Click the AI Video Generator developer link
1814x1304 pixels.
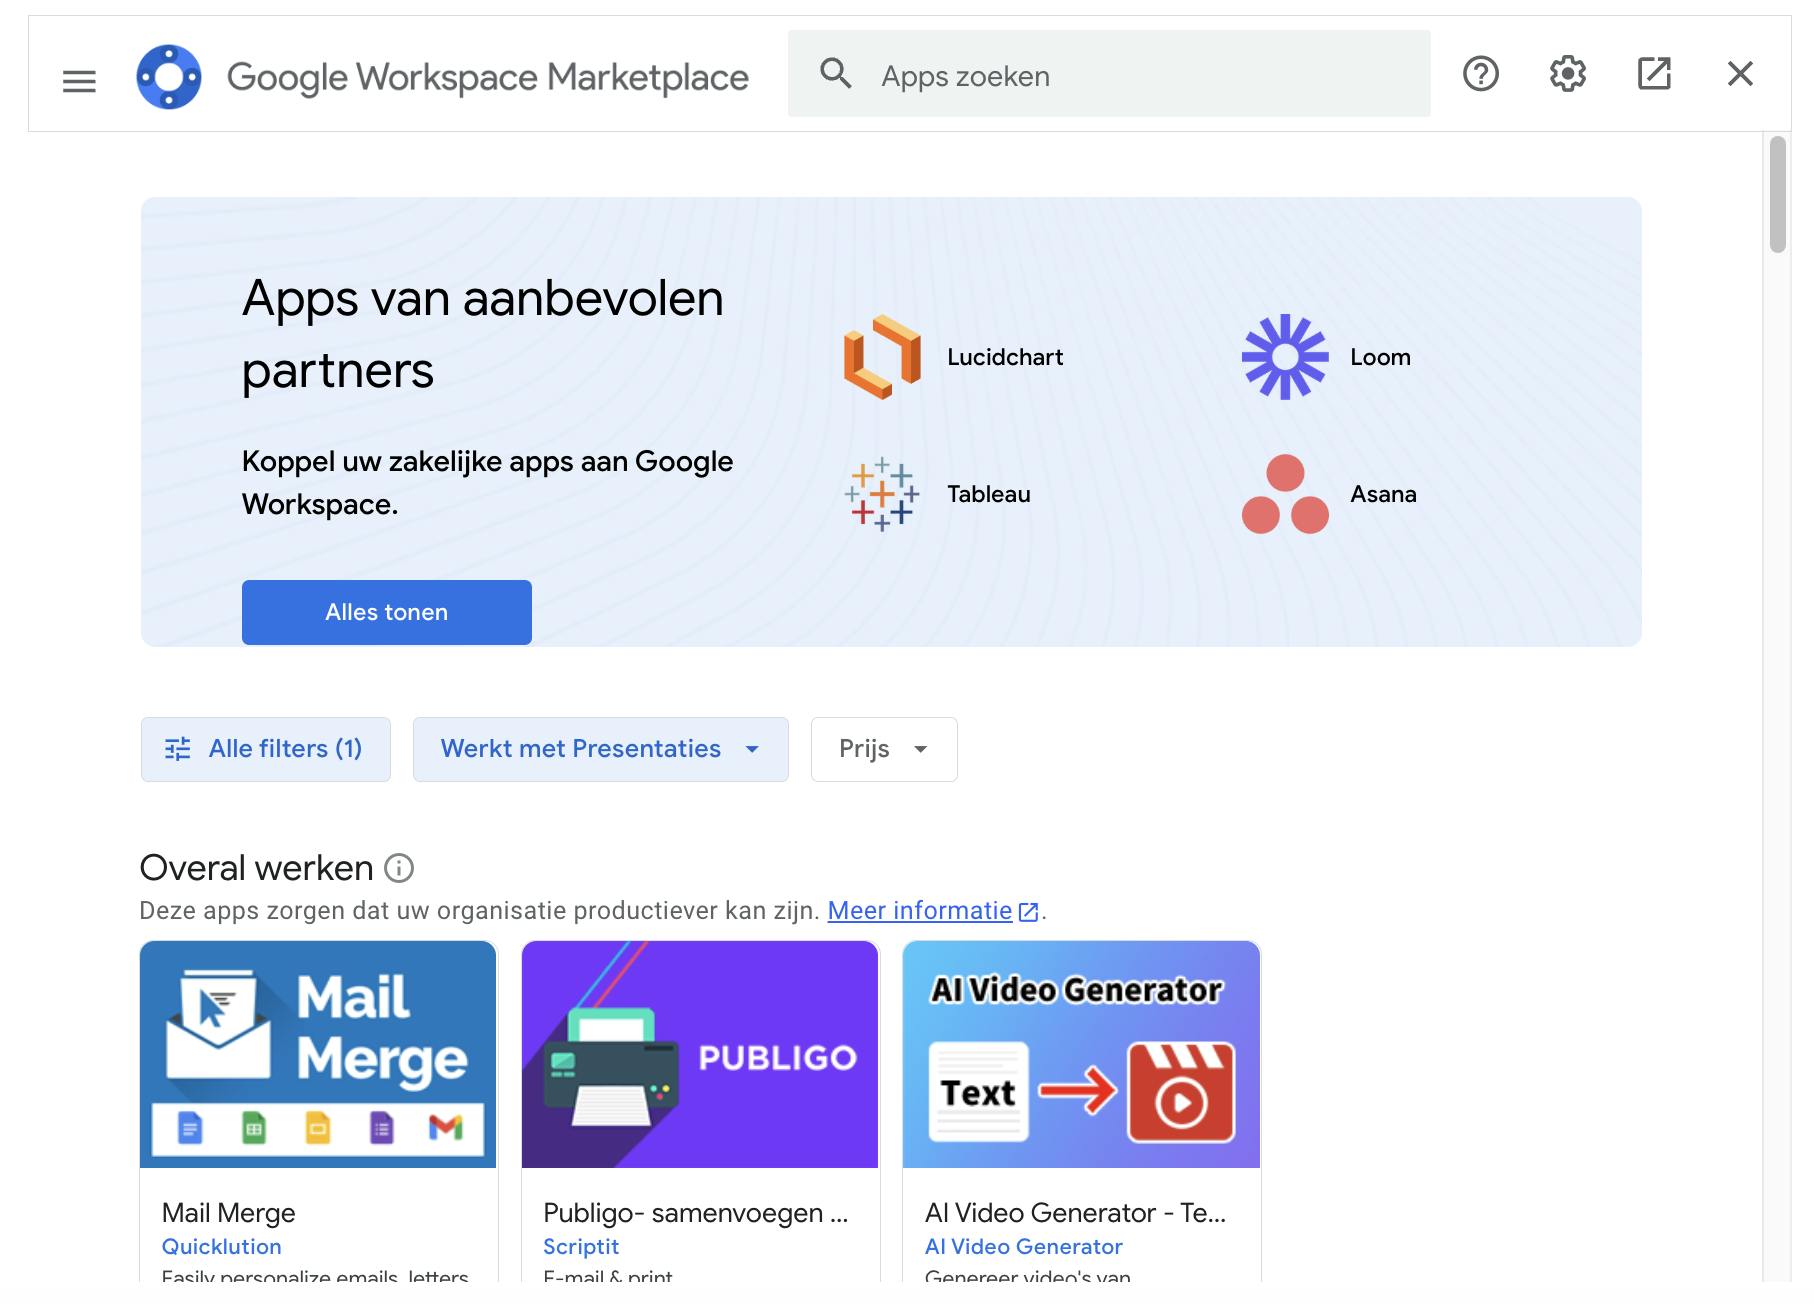(x=1024, y=1247)
